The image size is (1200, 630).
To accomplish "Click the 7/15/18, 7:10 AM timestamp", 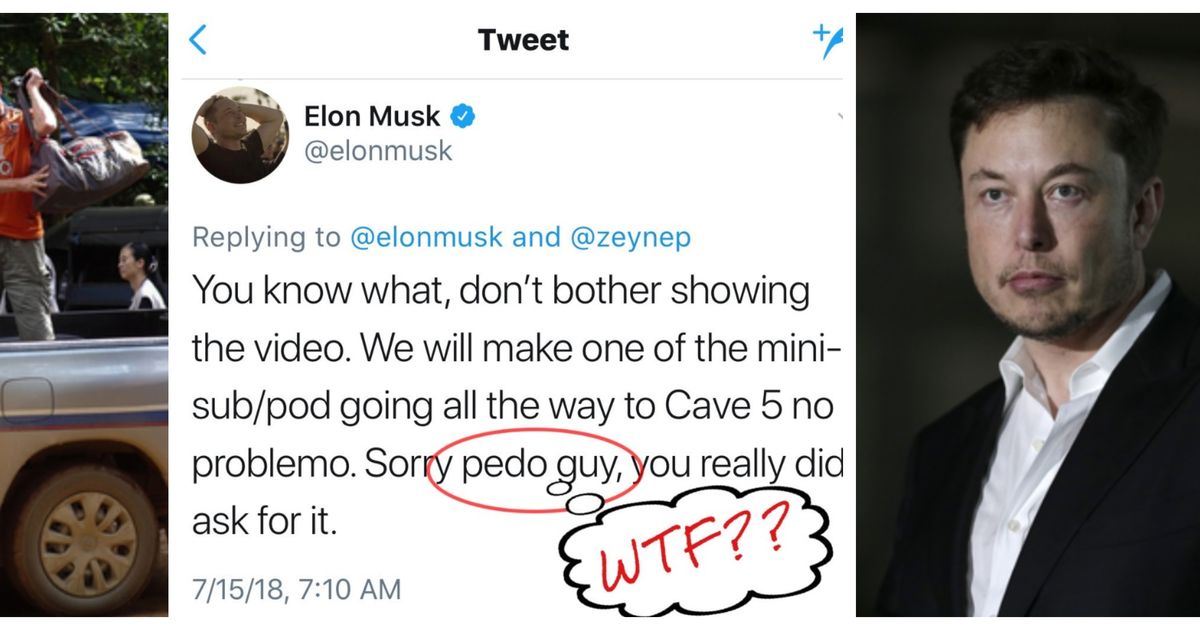I will pos(296,589).
